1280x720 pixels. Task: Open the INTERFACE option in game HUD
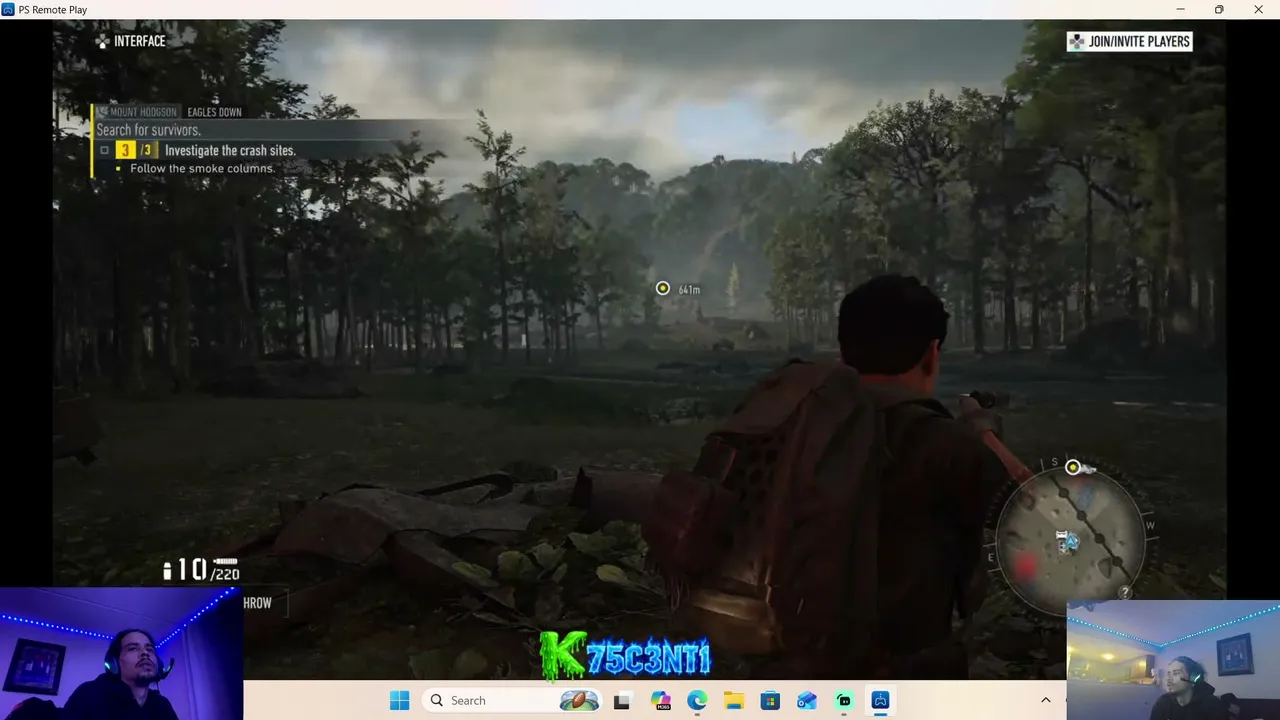139,41
